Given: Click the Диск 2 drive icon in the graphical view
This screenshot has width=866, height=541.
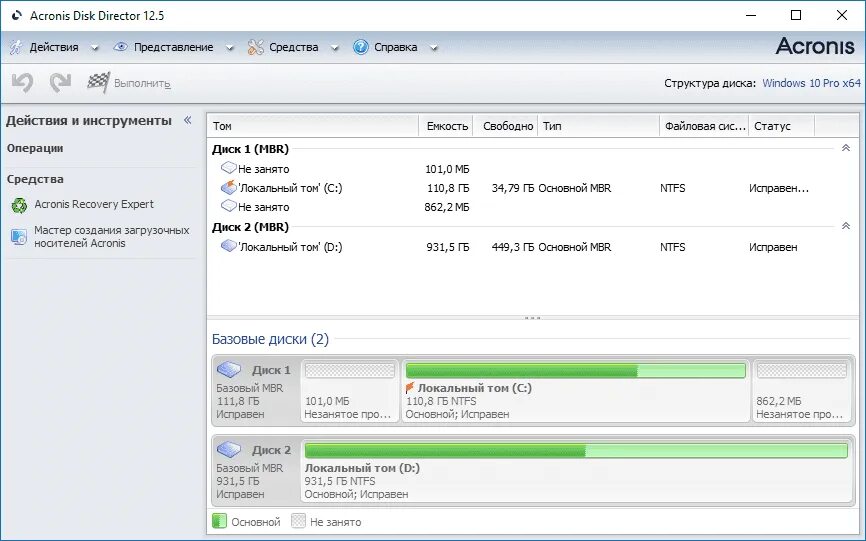Looking at the screenshot, I should pos(229,449).
